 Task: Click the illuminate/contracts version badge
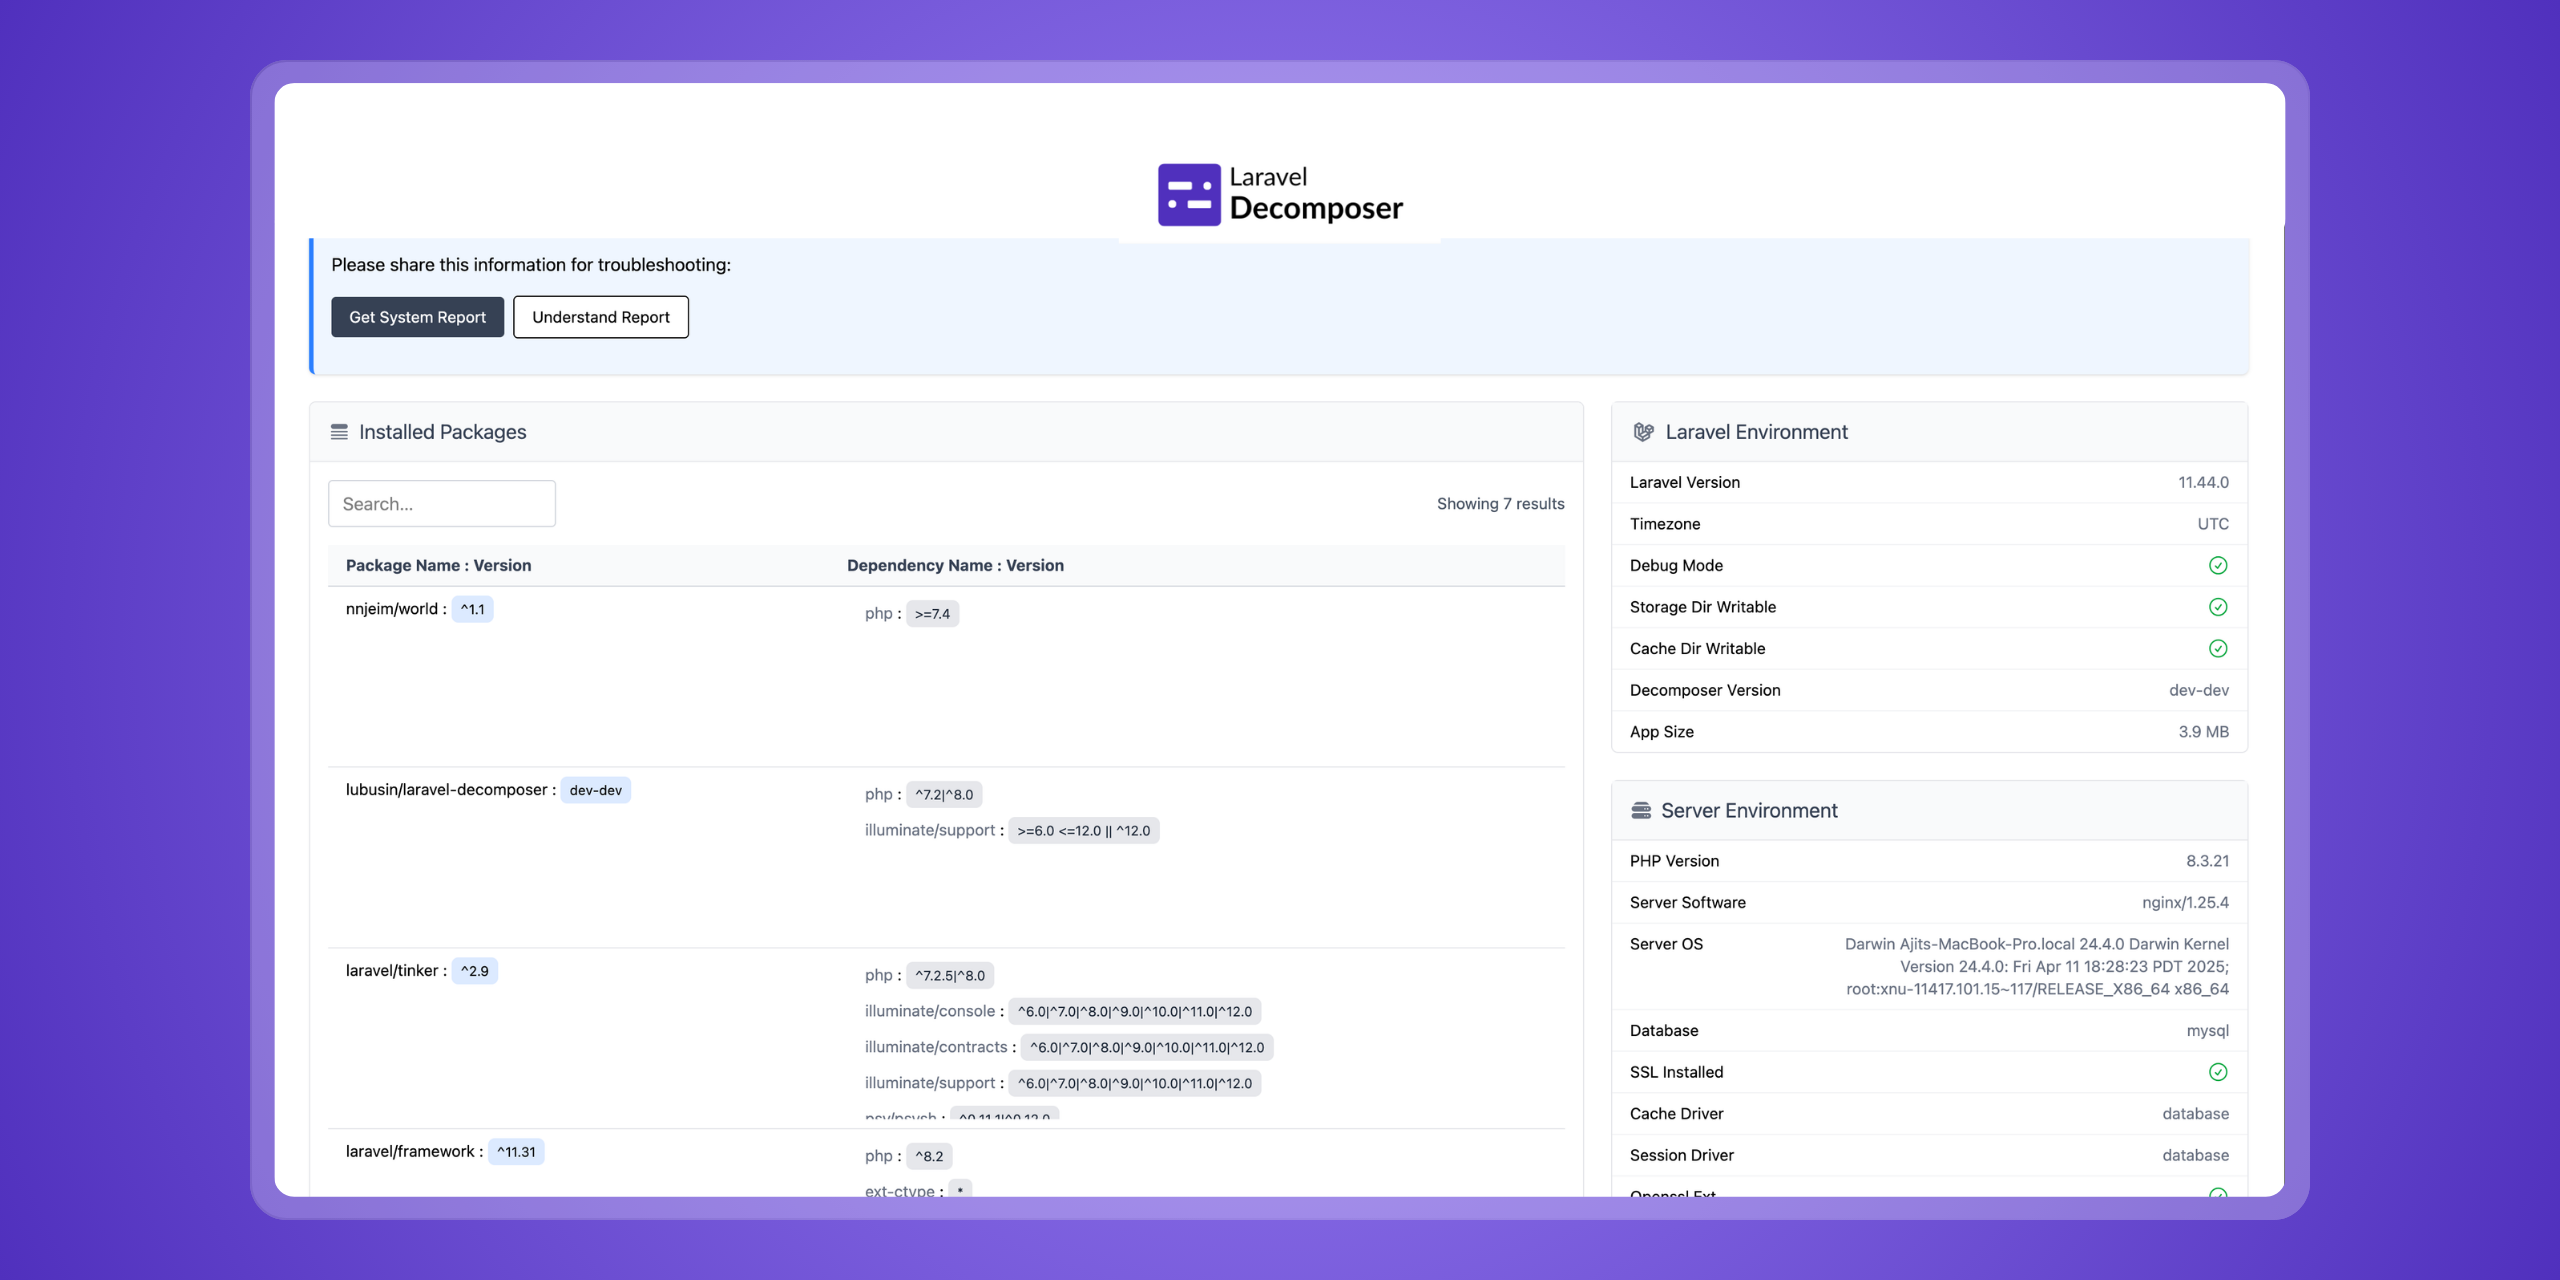pyautogui.click(x=1147, y=1048)
